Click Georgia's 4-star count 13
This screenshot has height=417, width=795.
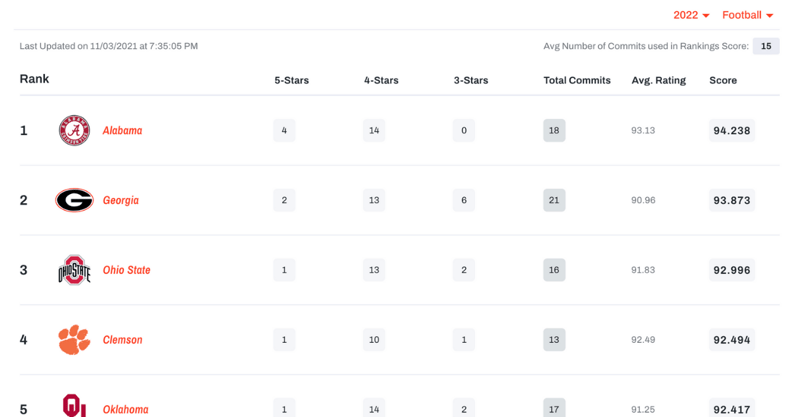374,200
